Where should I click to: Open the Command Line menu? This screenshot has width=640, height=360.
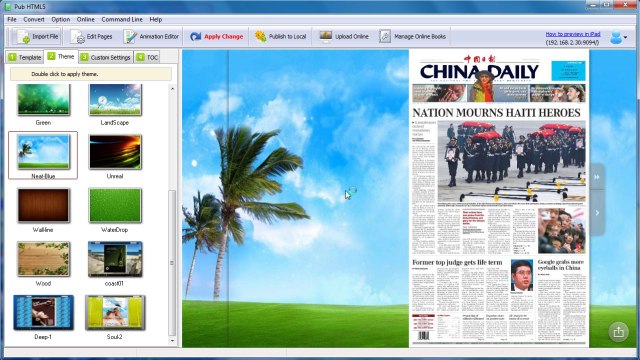click(122, 19)
